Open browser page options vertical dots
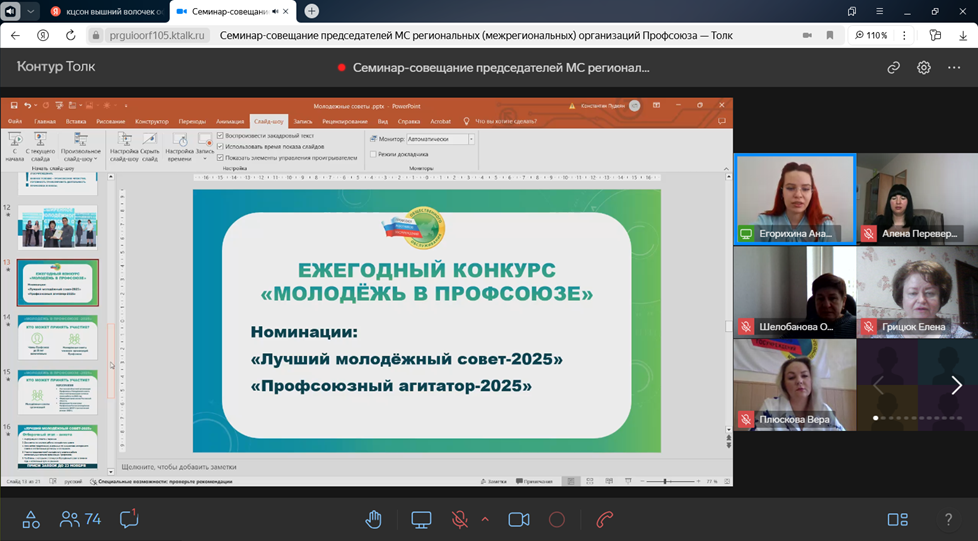 point(904,36)
